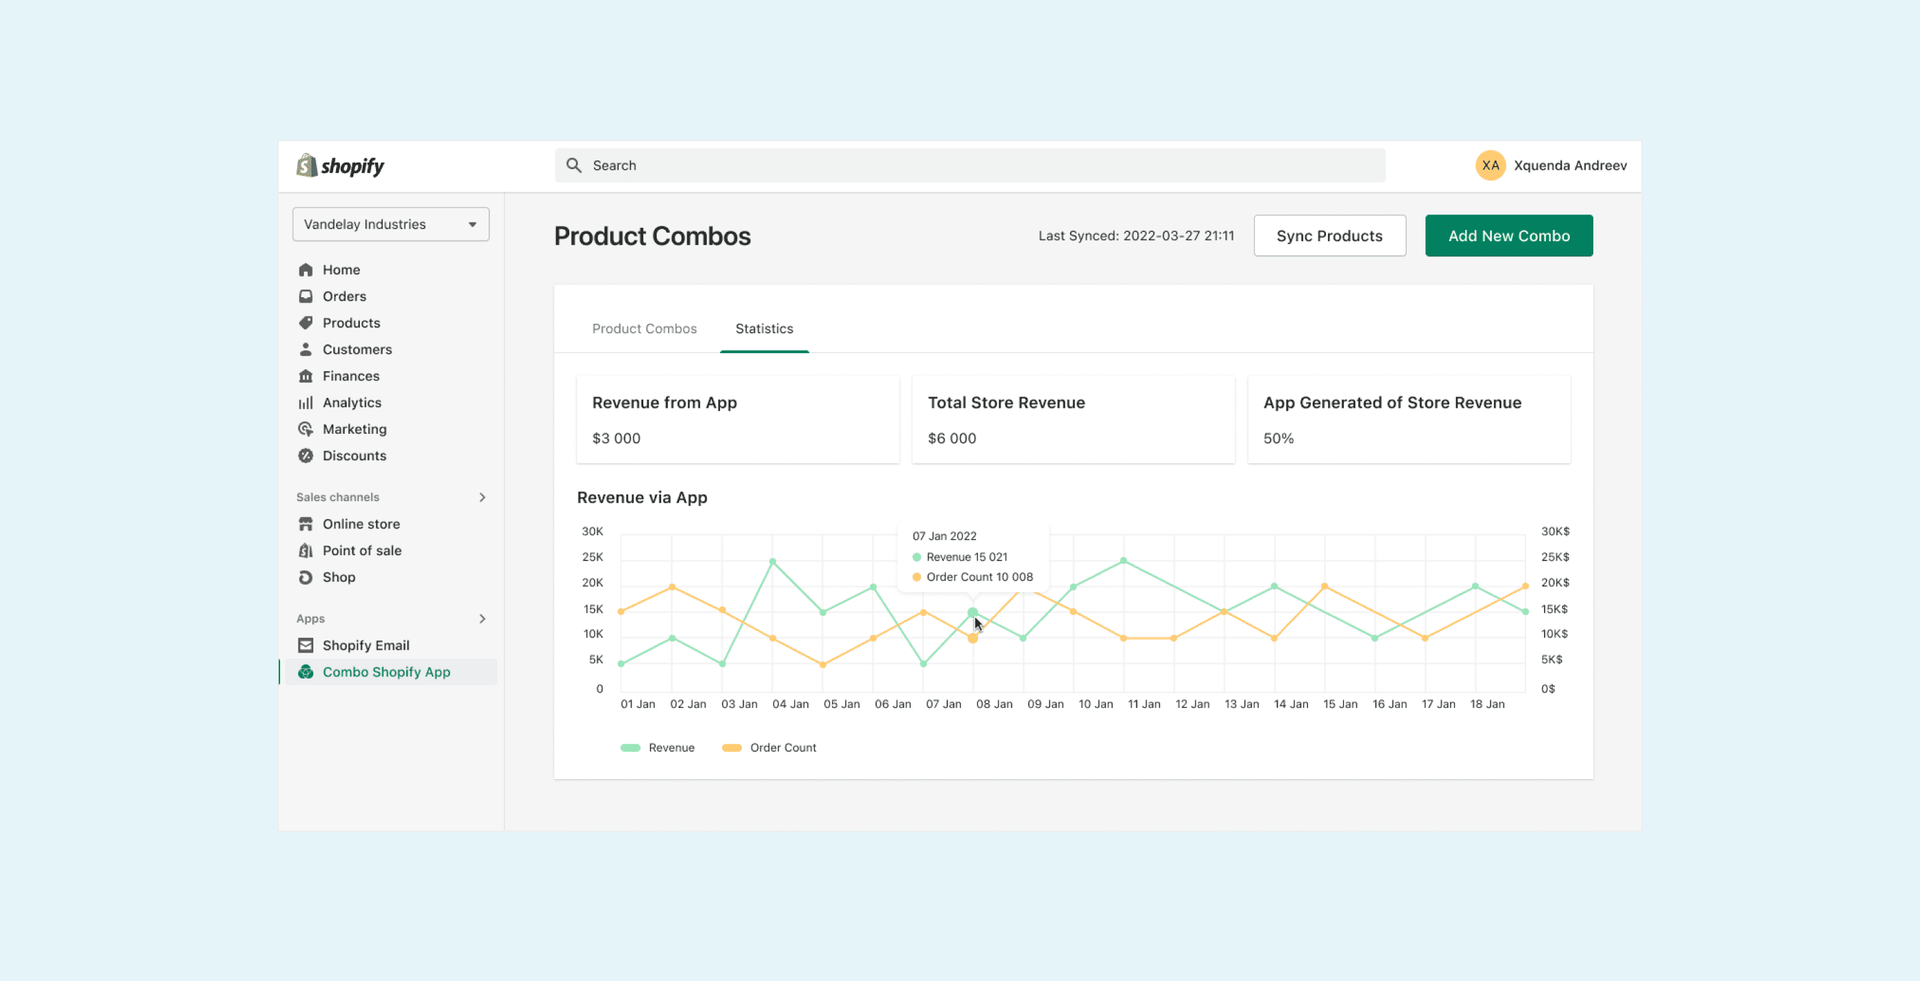
Task: Select the Statistics tab
Action: [x=764, y=329]
